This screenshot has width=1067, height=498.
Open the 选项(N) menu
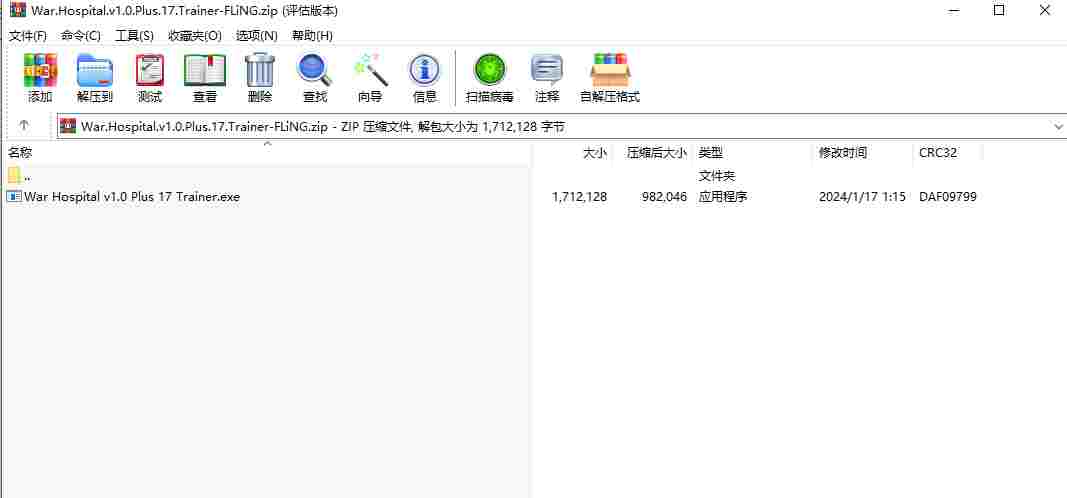[x=257, y=35]
